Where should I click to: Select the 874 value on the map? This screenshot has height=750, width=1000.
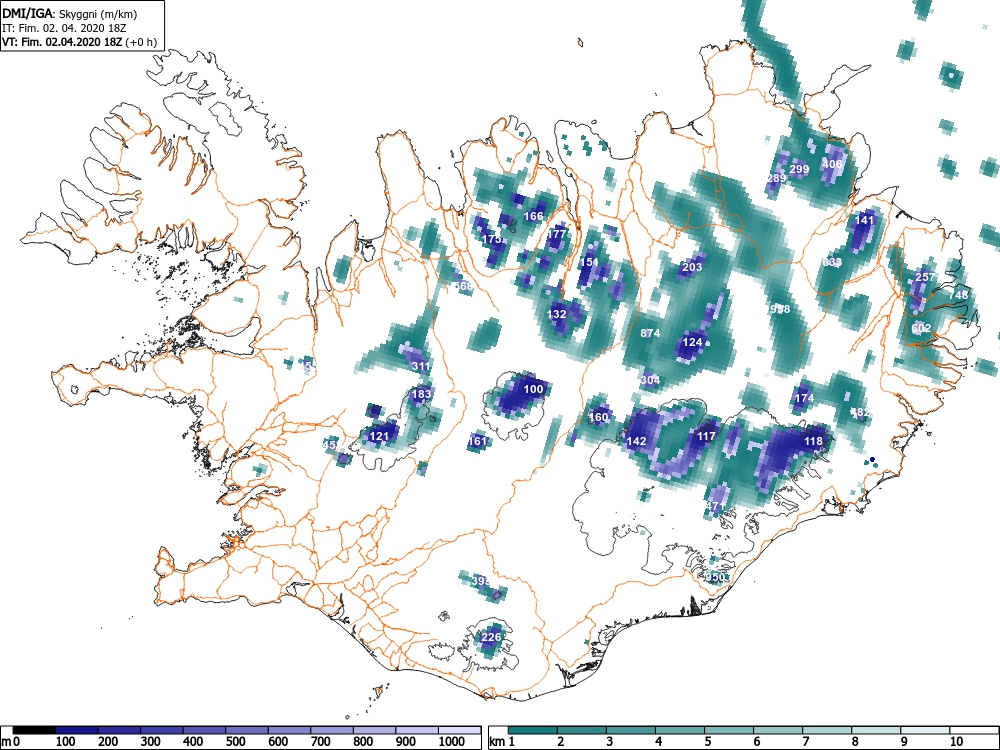650,333
